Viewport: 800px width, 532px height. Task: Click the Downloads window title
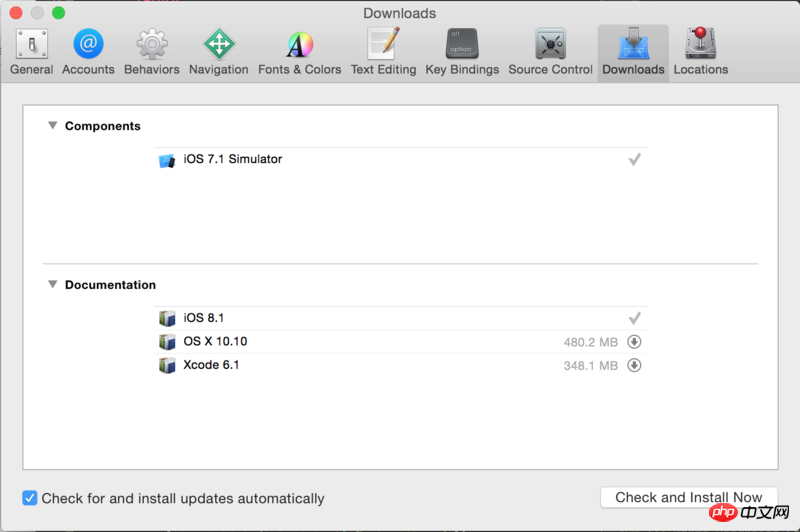coord(399,13)
